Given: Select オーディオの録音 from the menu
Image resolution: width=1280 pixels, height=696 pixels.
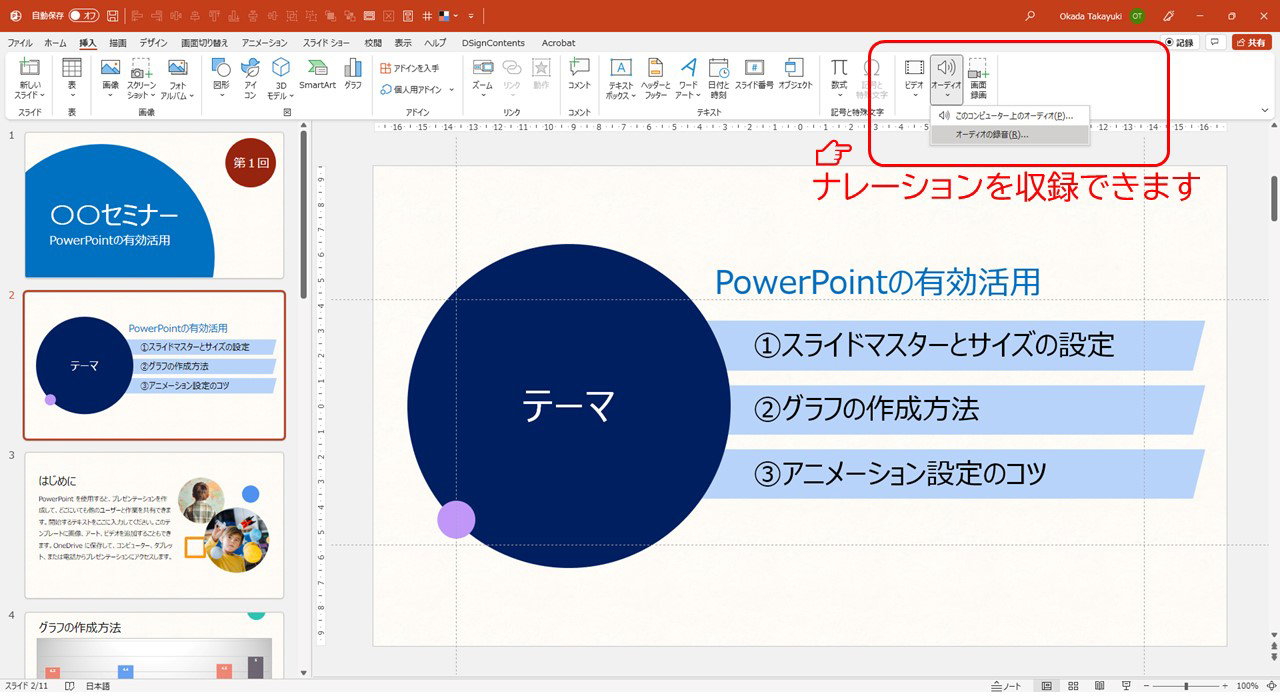Looking at the screenshot, I should click(1010, 134).
